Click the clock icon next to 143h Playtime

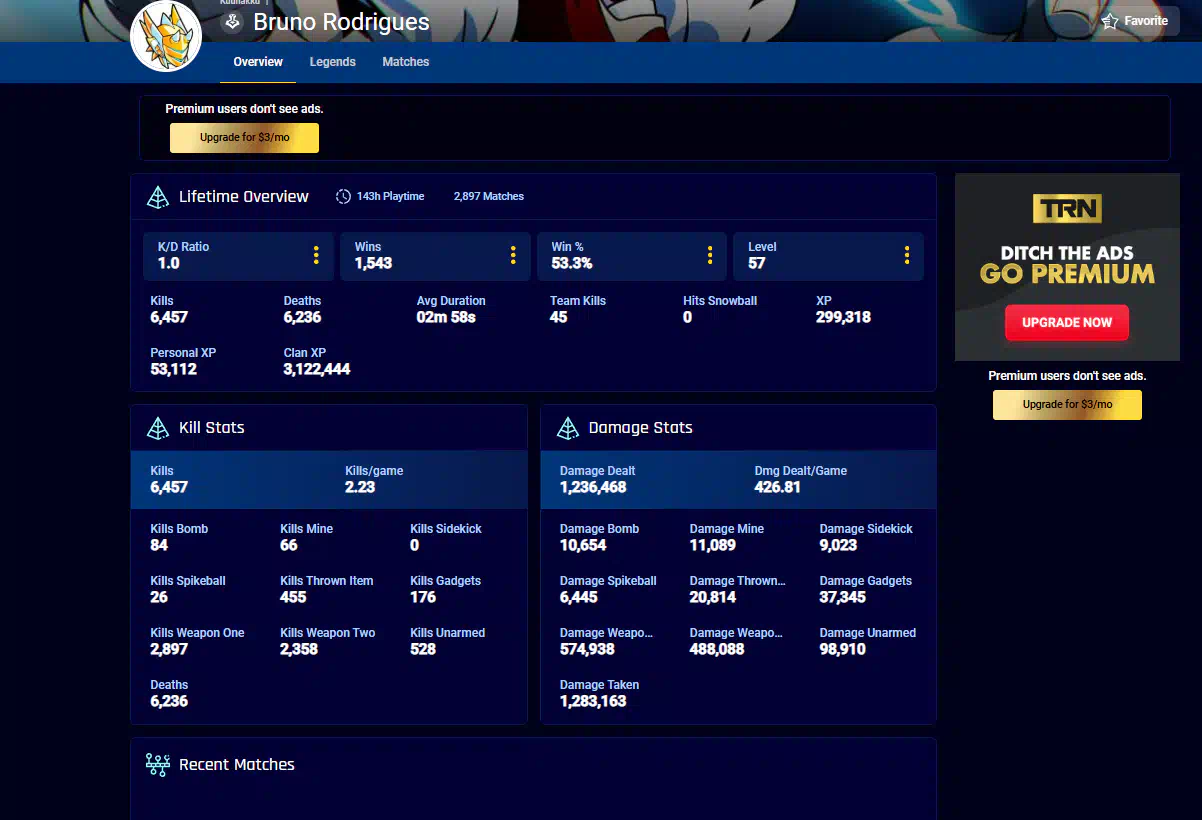[x=343, y=196]
